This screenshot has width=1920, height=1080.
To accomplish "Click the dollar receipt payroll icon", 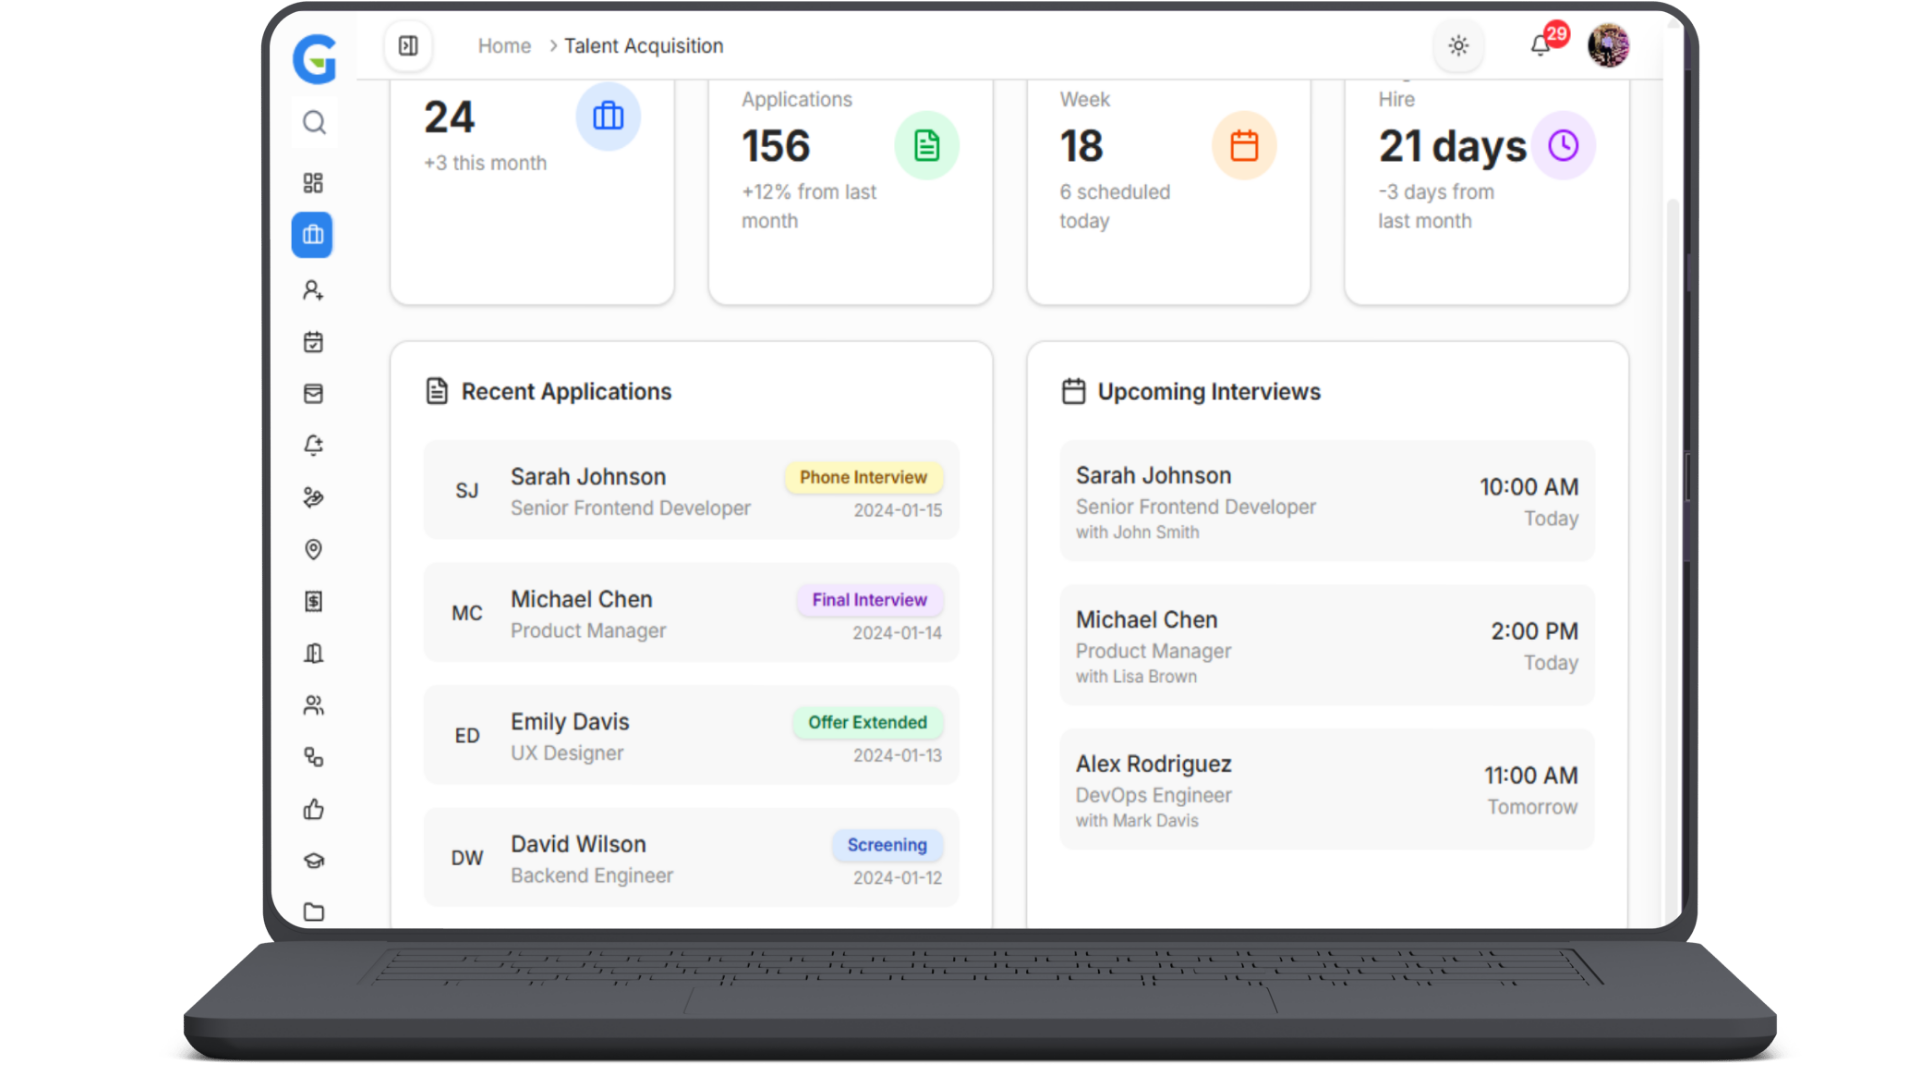I will (x=313, y=601).
